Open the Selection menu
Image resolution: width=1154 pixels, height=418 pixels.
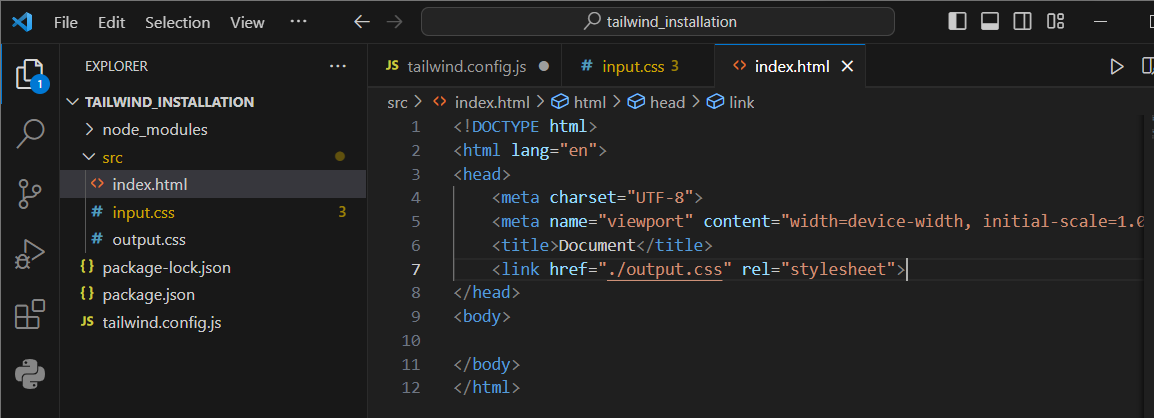177,23
